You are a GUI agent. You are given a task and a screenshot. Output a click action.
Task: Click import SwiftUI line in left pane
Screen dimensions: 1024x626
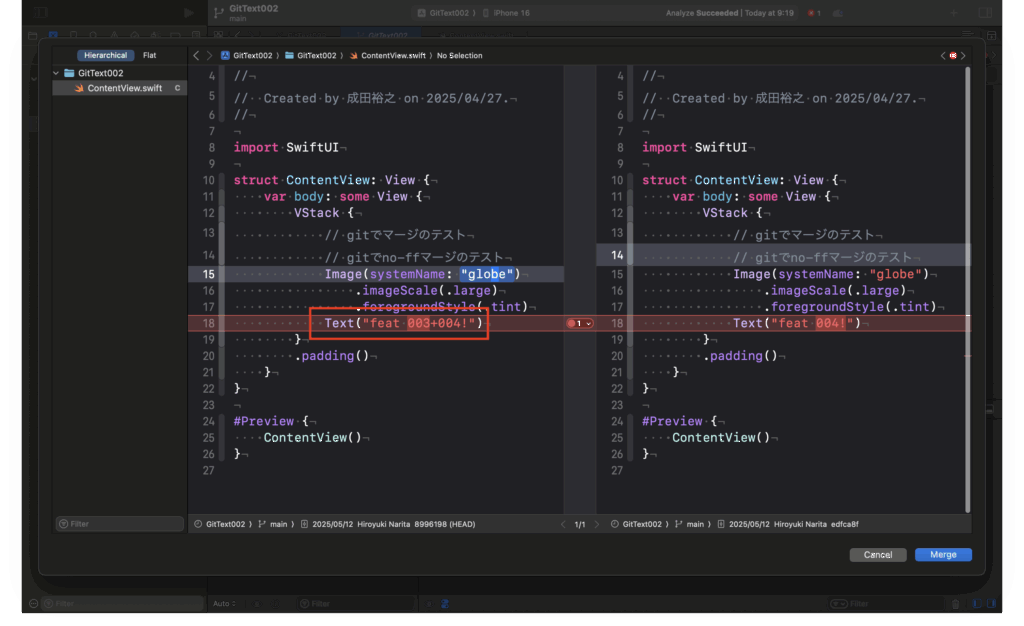[287, 148]
